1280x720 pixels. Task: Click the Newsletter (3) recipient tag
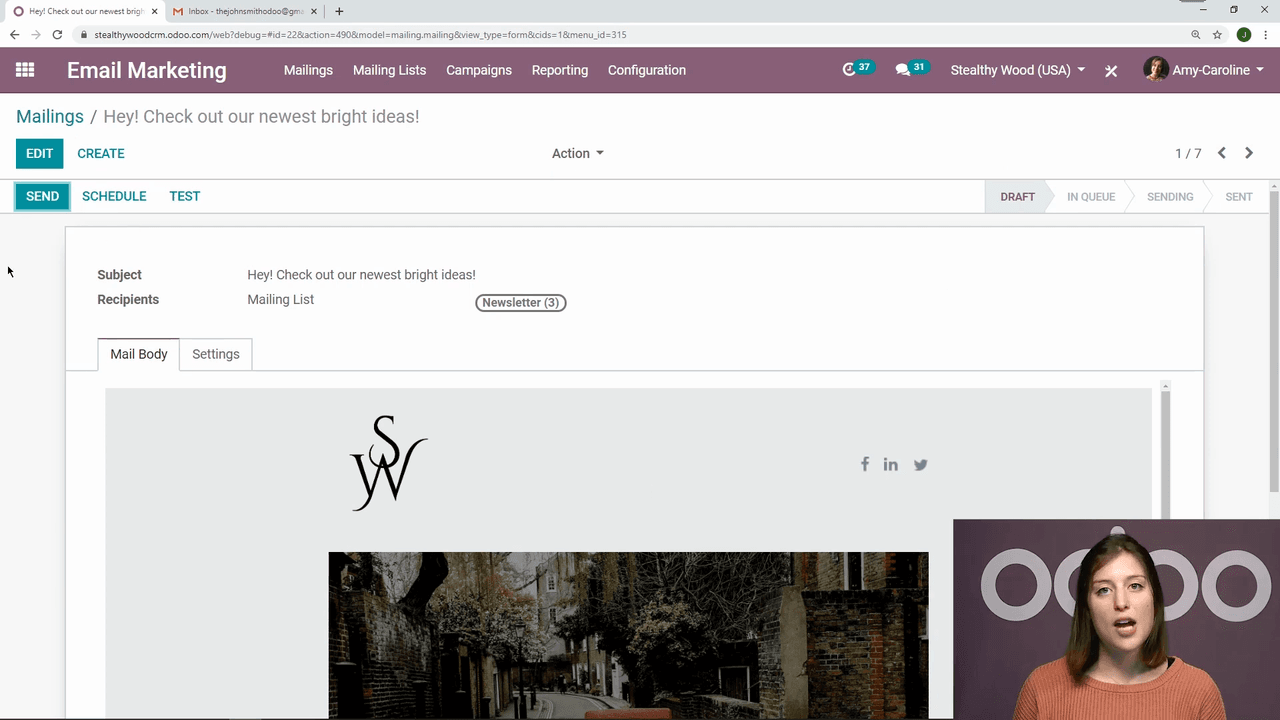tap(520, 302)
